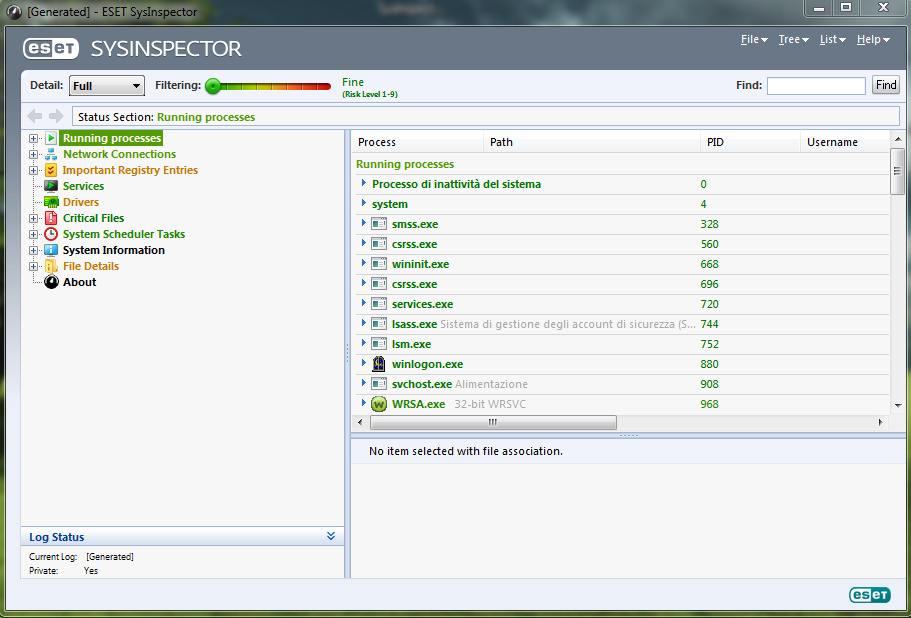The height and width of the screenshot is (618, 911).
Task: Click the lsm.exe process icon
Action: coord(379,344)
